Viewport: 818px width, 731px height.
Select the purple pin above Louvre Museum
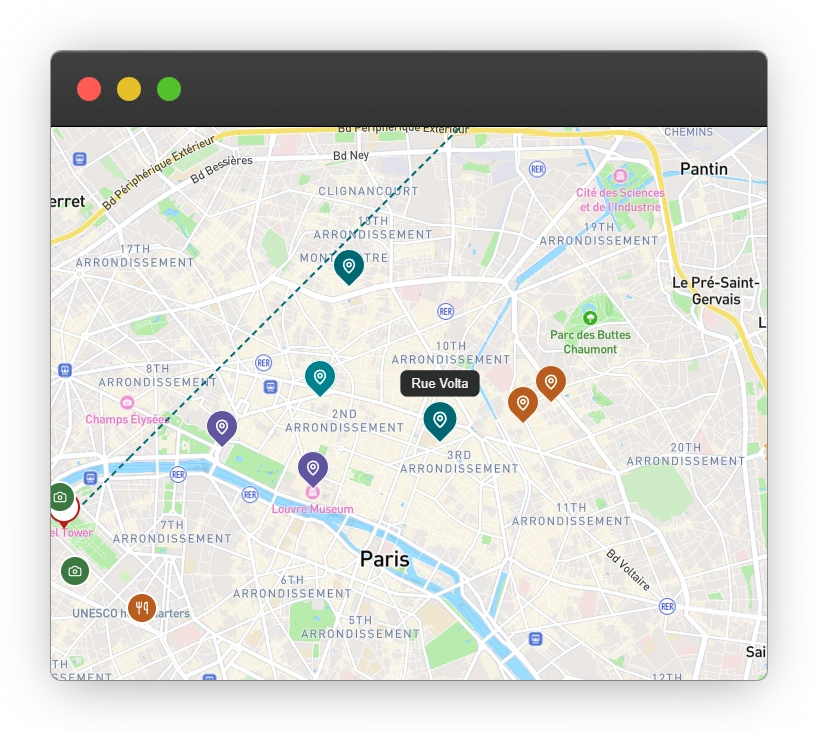point(312,468)
